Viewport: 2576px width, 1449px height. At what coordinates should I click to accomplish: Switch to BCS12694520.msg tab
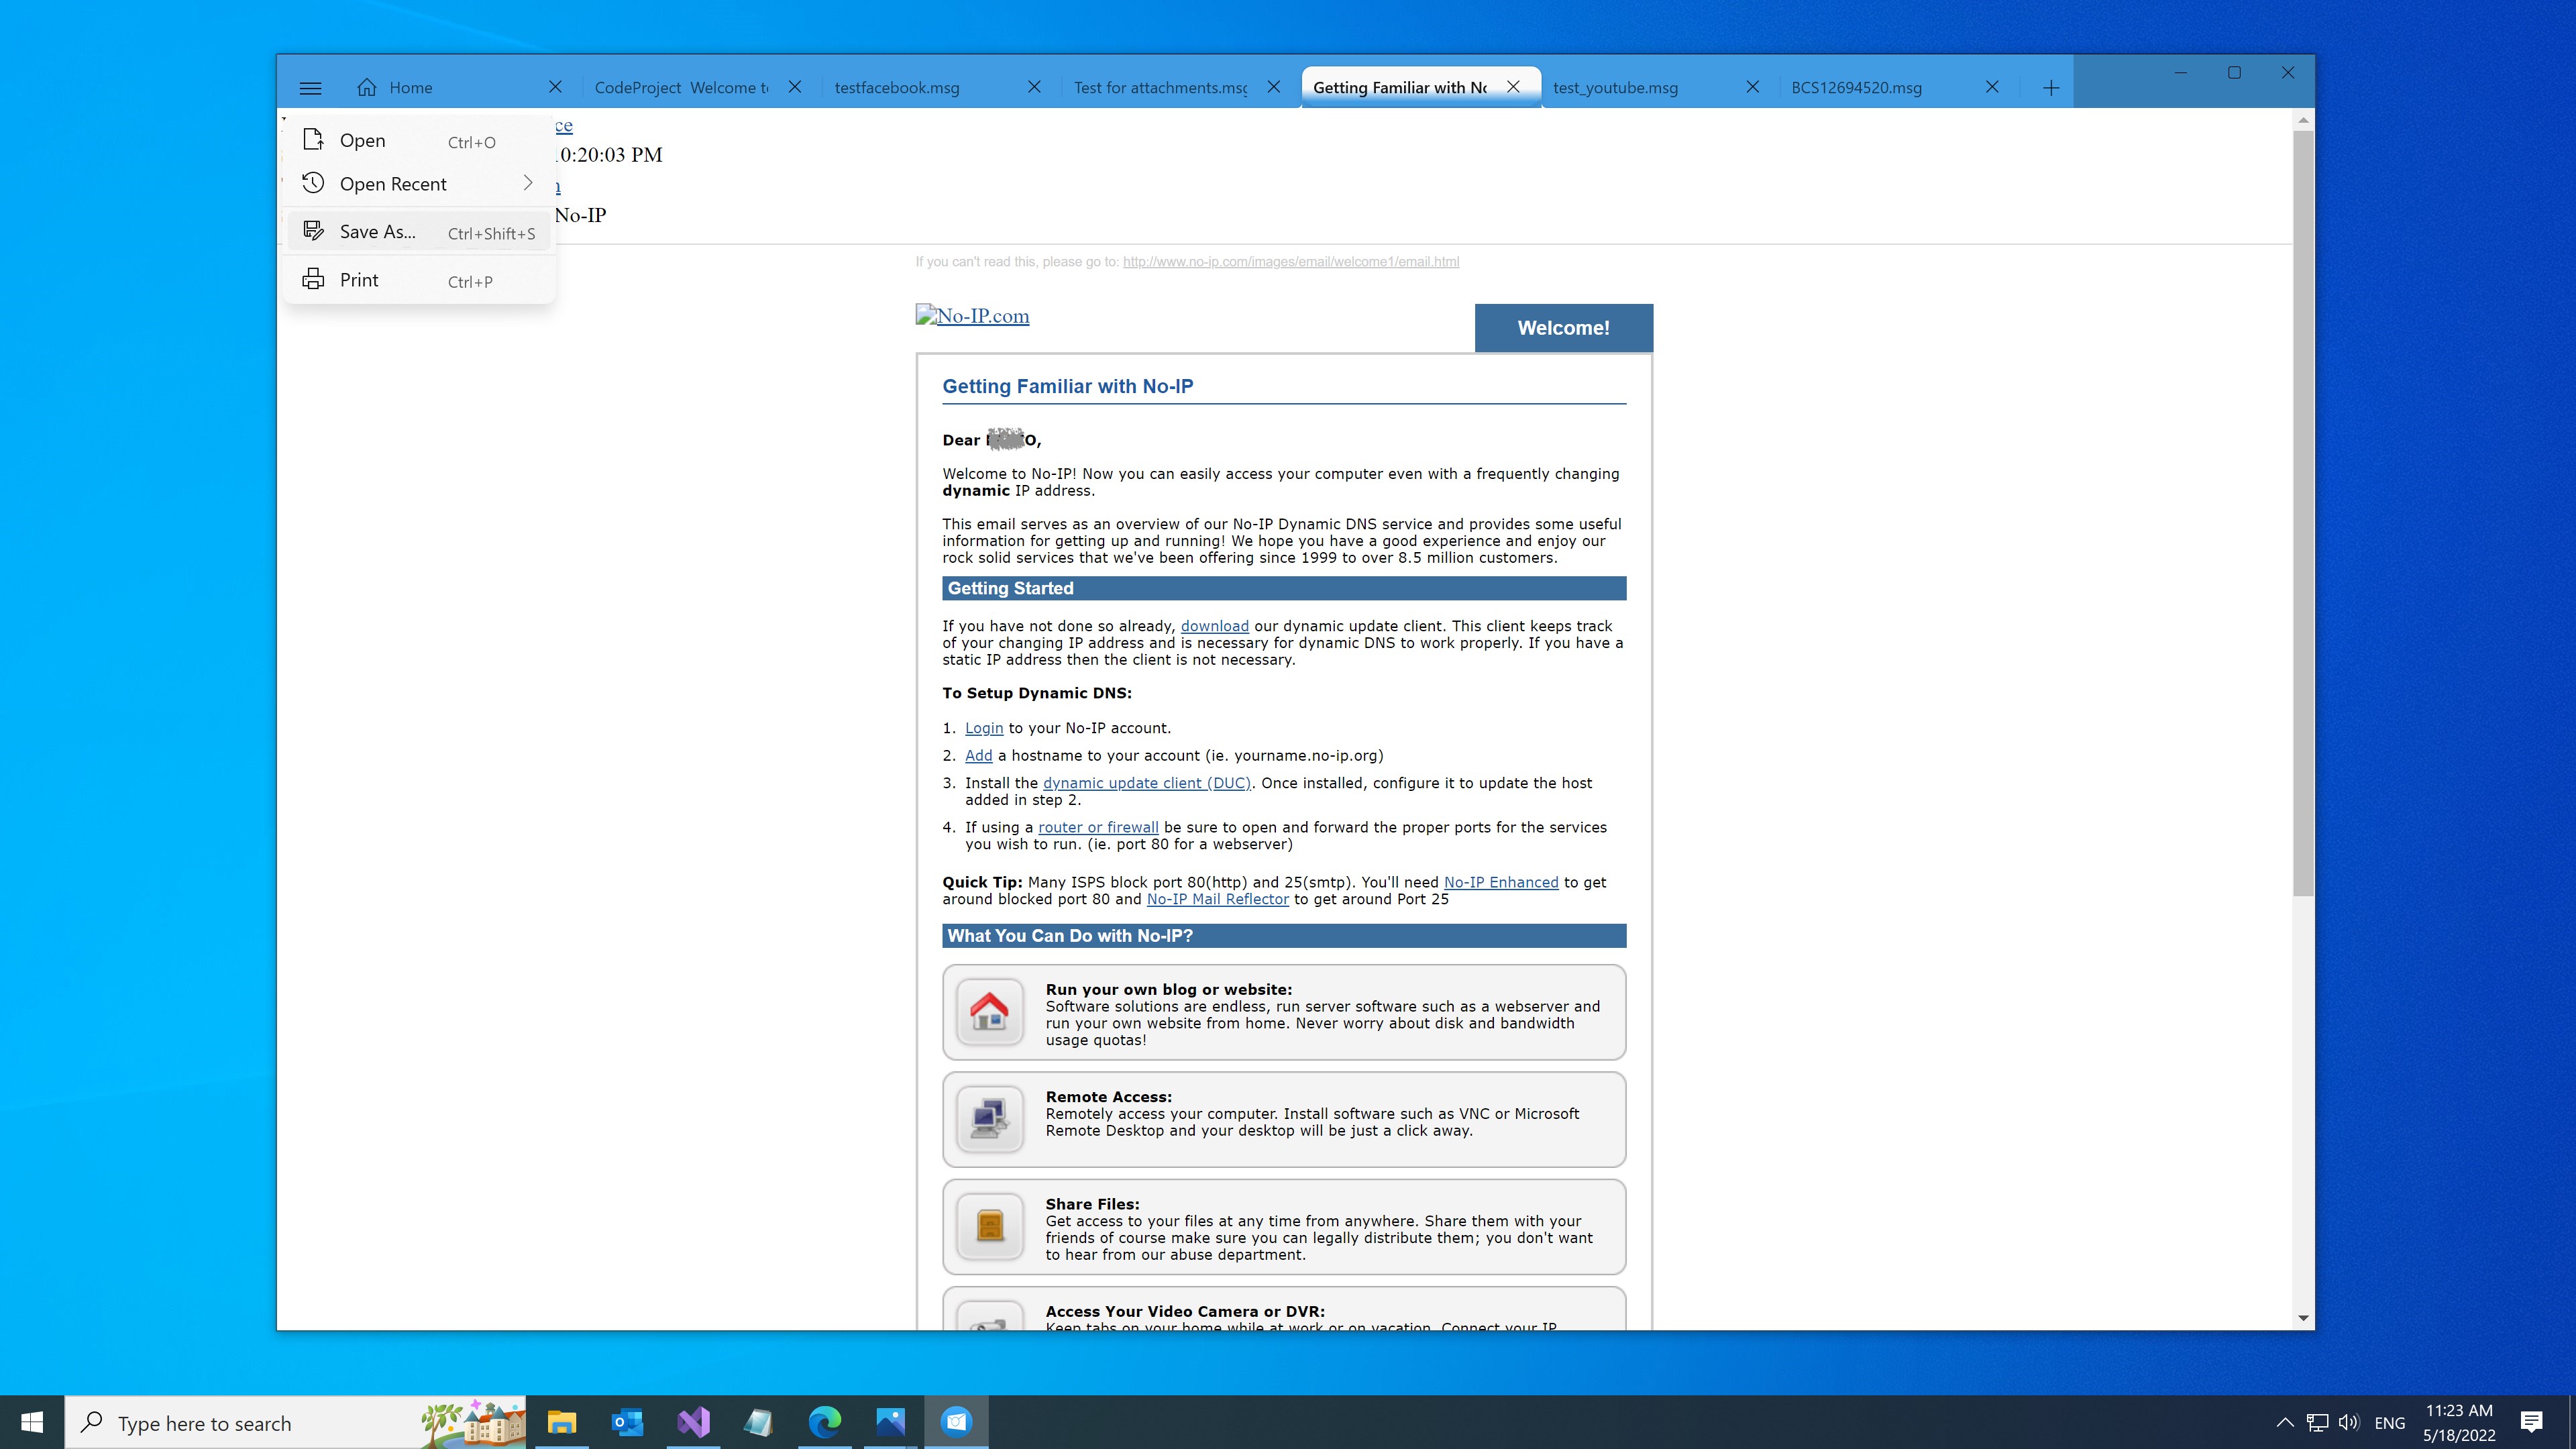(1856, 88)
